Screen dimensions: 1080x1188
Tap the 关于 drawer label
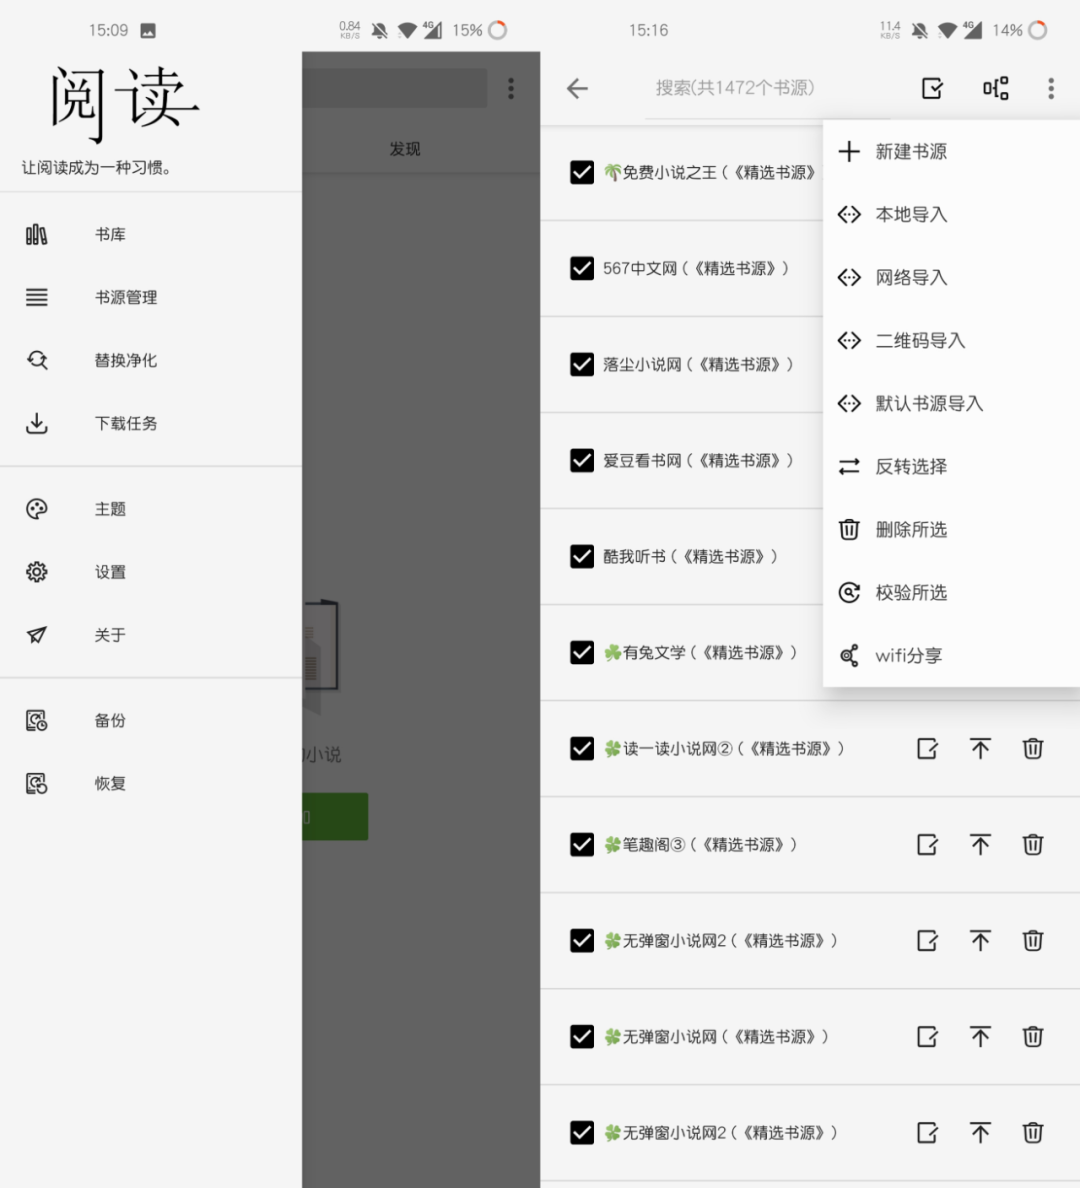(x=110, y=634)
